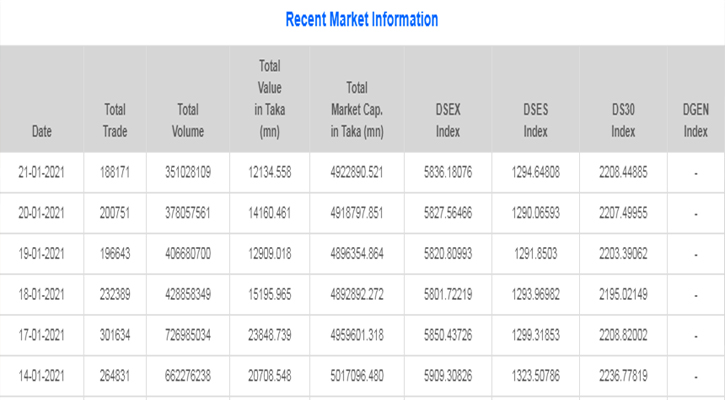The image size is (725, 400).
Task: Click the DGEN Index column header
Action: [x=695, y=120]
